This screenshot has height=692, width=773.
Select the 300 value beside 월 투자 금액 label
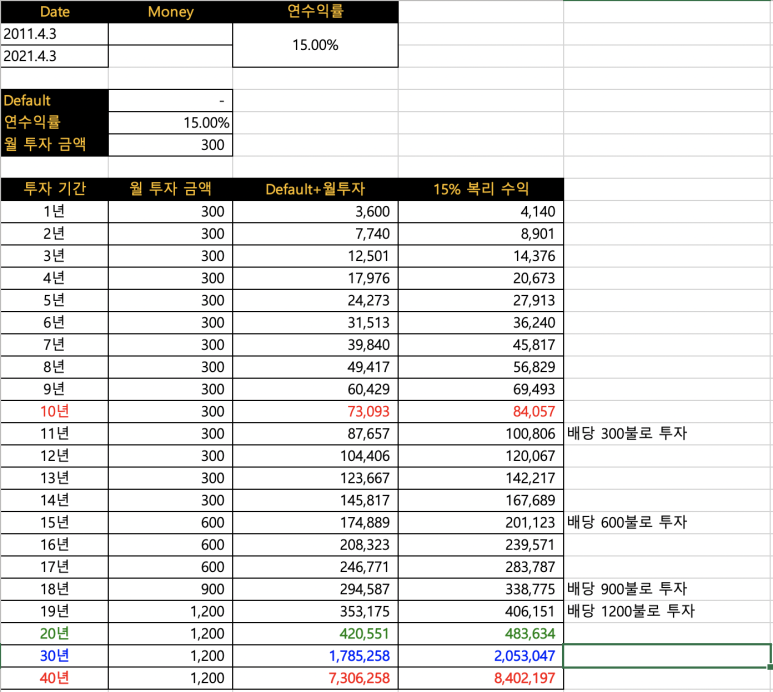pyautogui.click(x=170, y=145)
